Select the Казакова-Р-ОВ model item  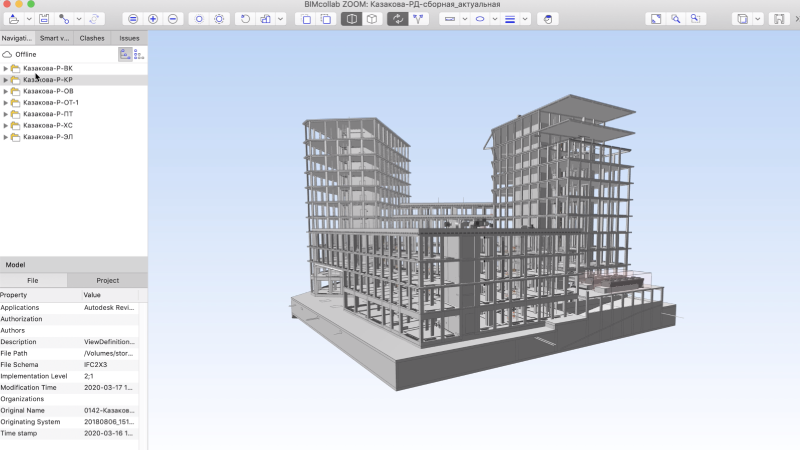click(x=48, y=91)
